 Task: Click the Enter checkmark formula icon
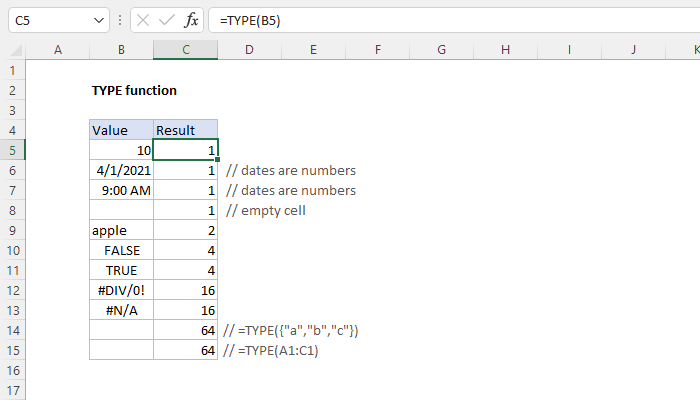point(167,20)
